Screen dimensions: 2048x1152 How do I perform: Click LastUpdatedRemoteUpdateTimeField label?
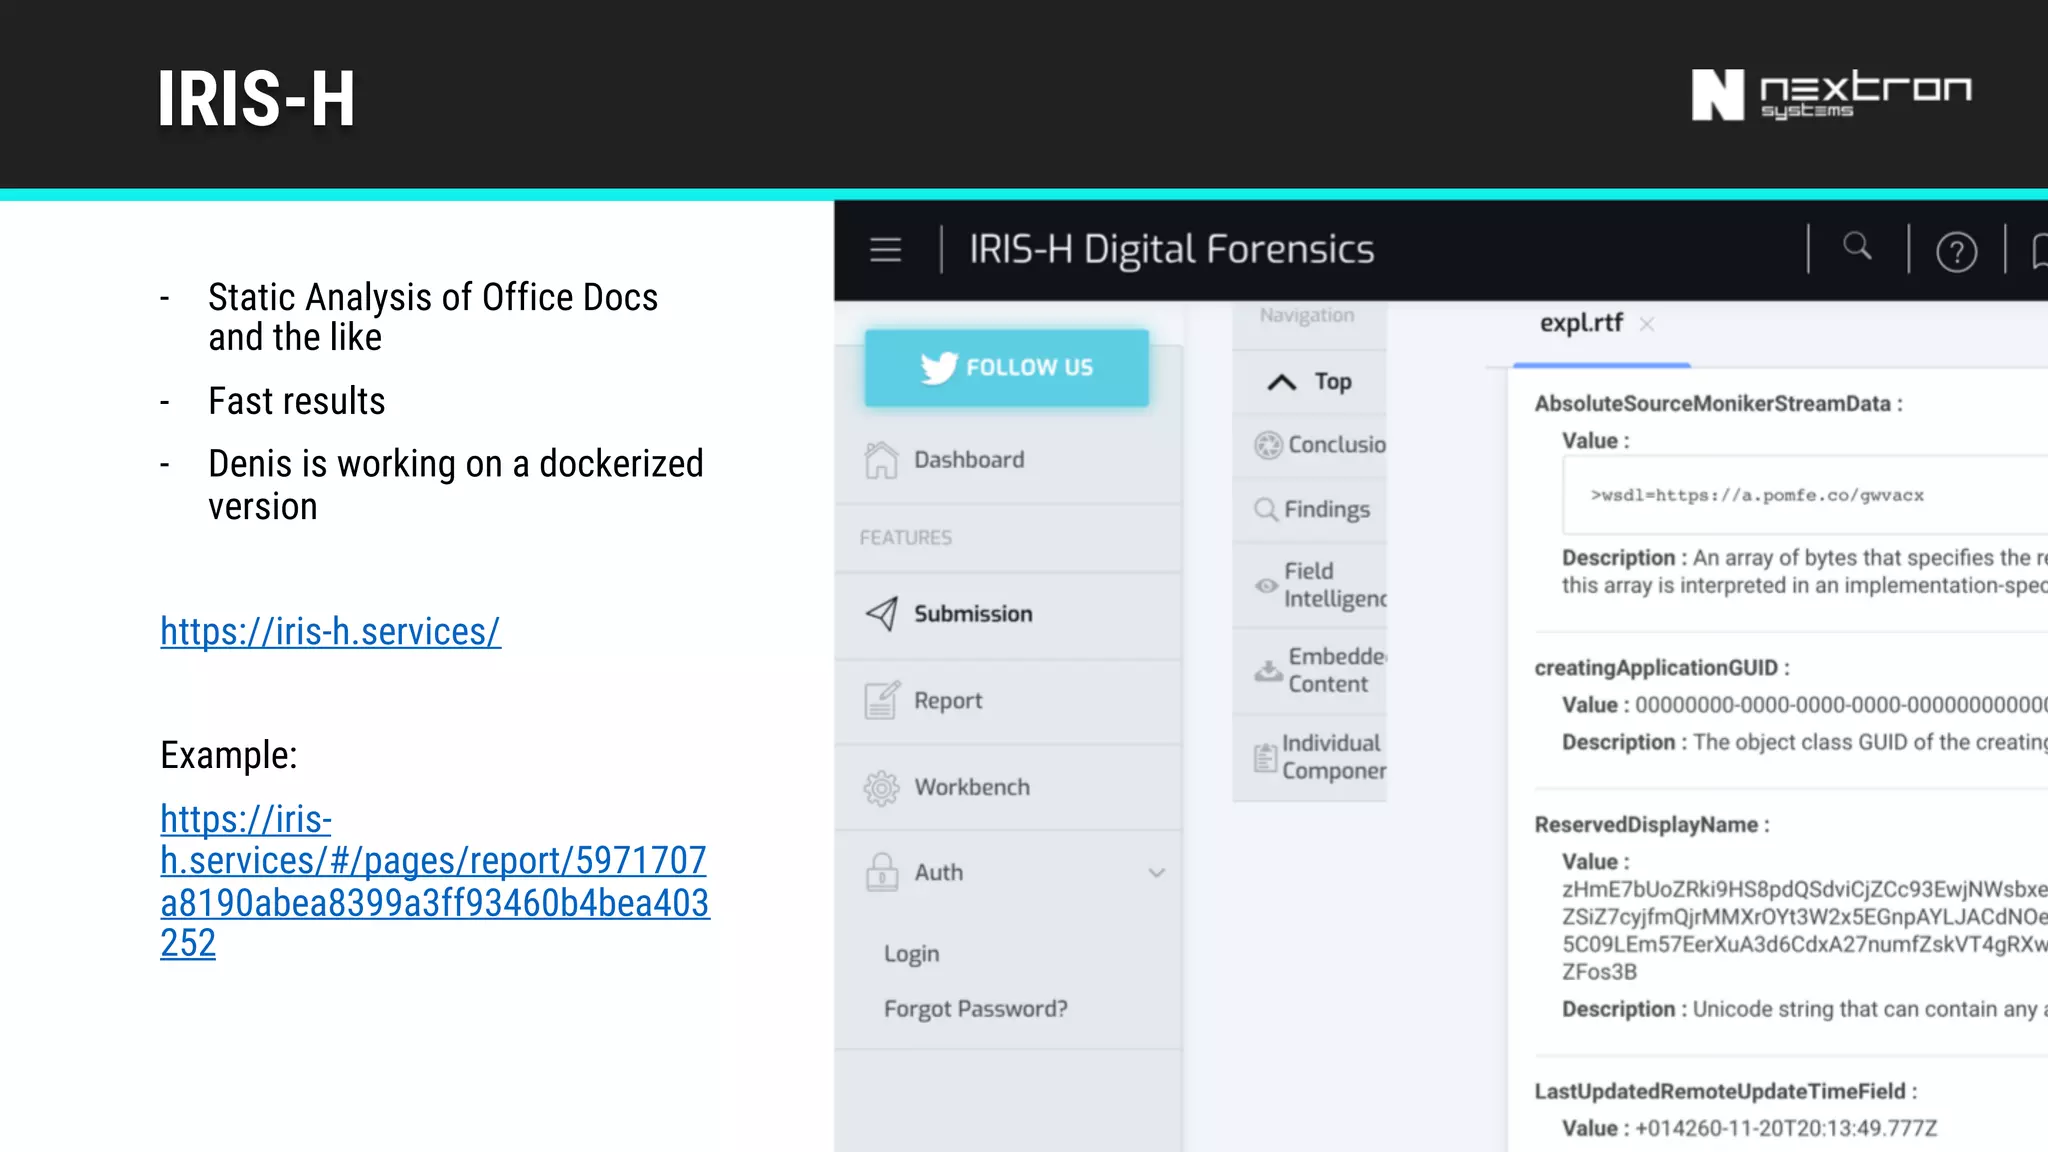click(1726, 1092)
